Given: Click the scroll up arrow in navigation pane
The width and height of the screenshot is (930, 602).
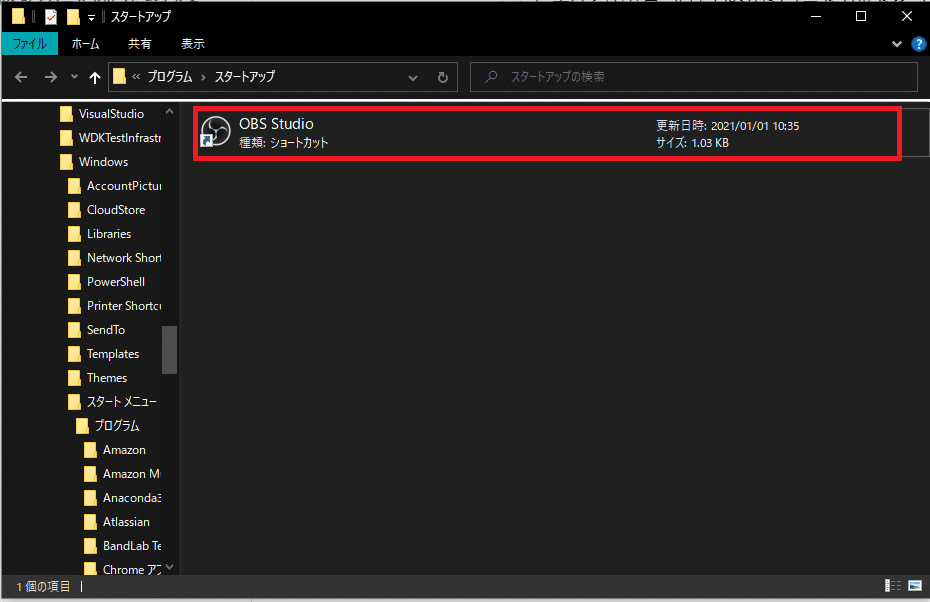Looking at the screenshot, I should tap(170, 112).
